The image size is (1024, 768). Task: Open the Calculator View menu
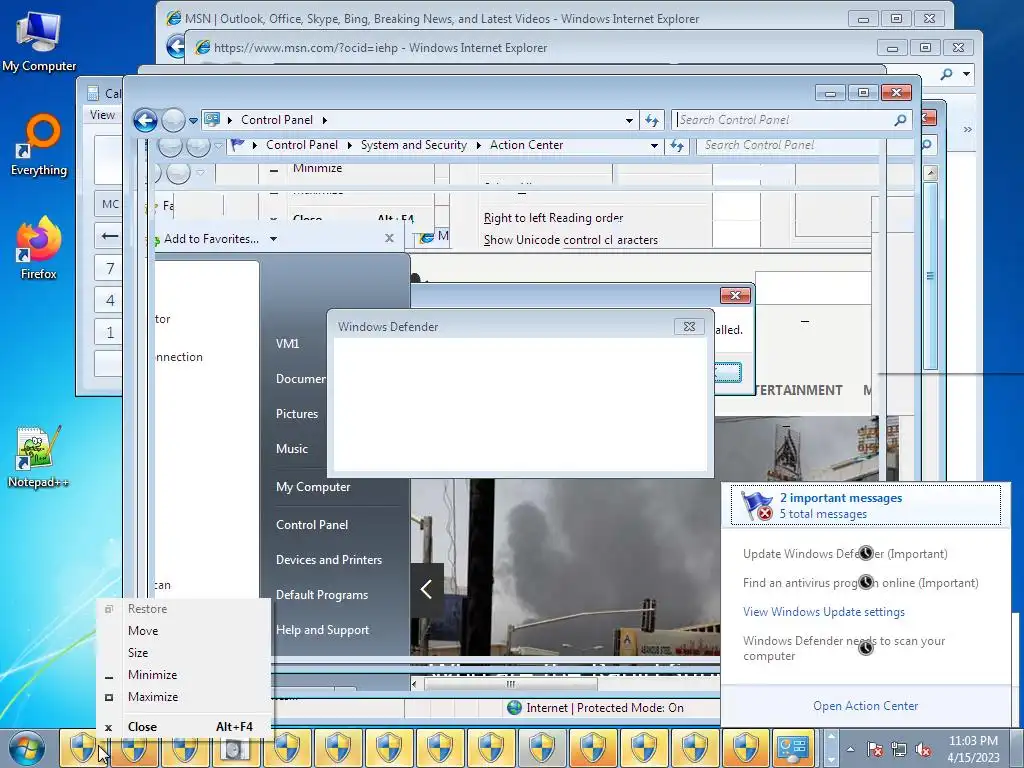(x=103, y=115)
